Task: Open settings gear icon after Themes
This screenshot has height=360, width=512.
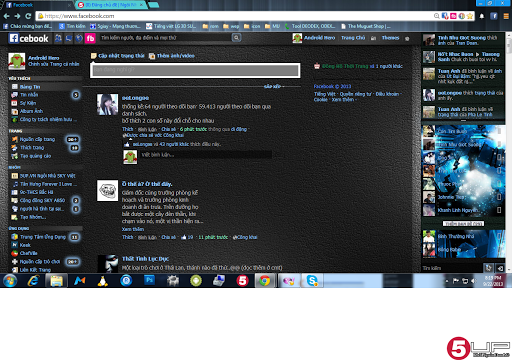Action: click(407, 38)
